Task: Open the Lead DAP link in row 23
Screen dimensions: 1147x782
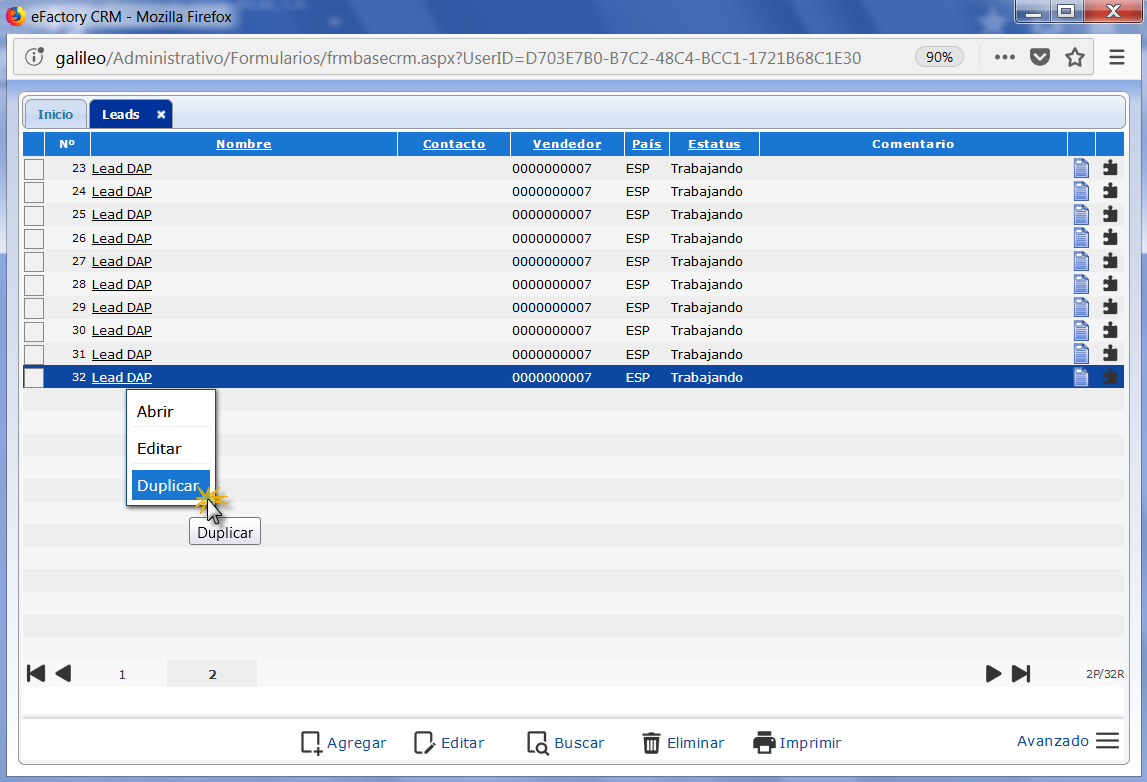Action: (x=121, y=168)
